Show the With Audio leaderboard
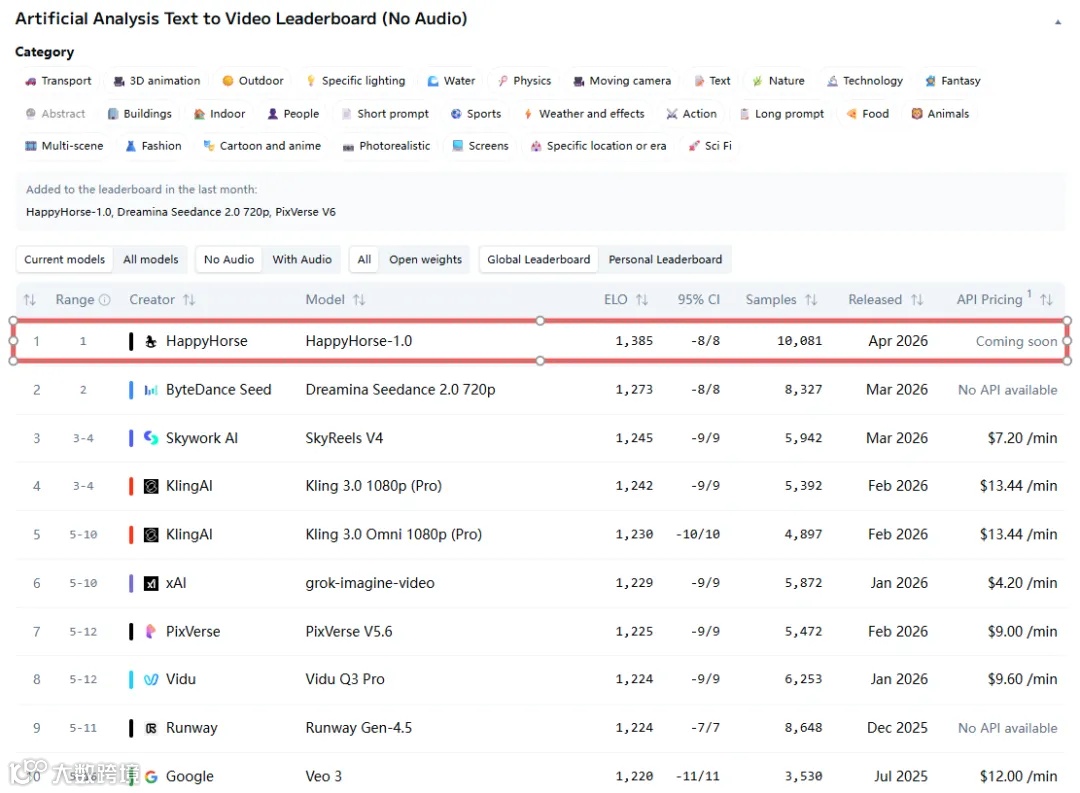This screenshot has height=793, width=1080. click(x=302, y=260)
